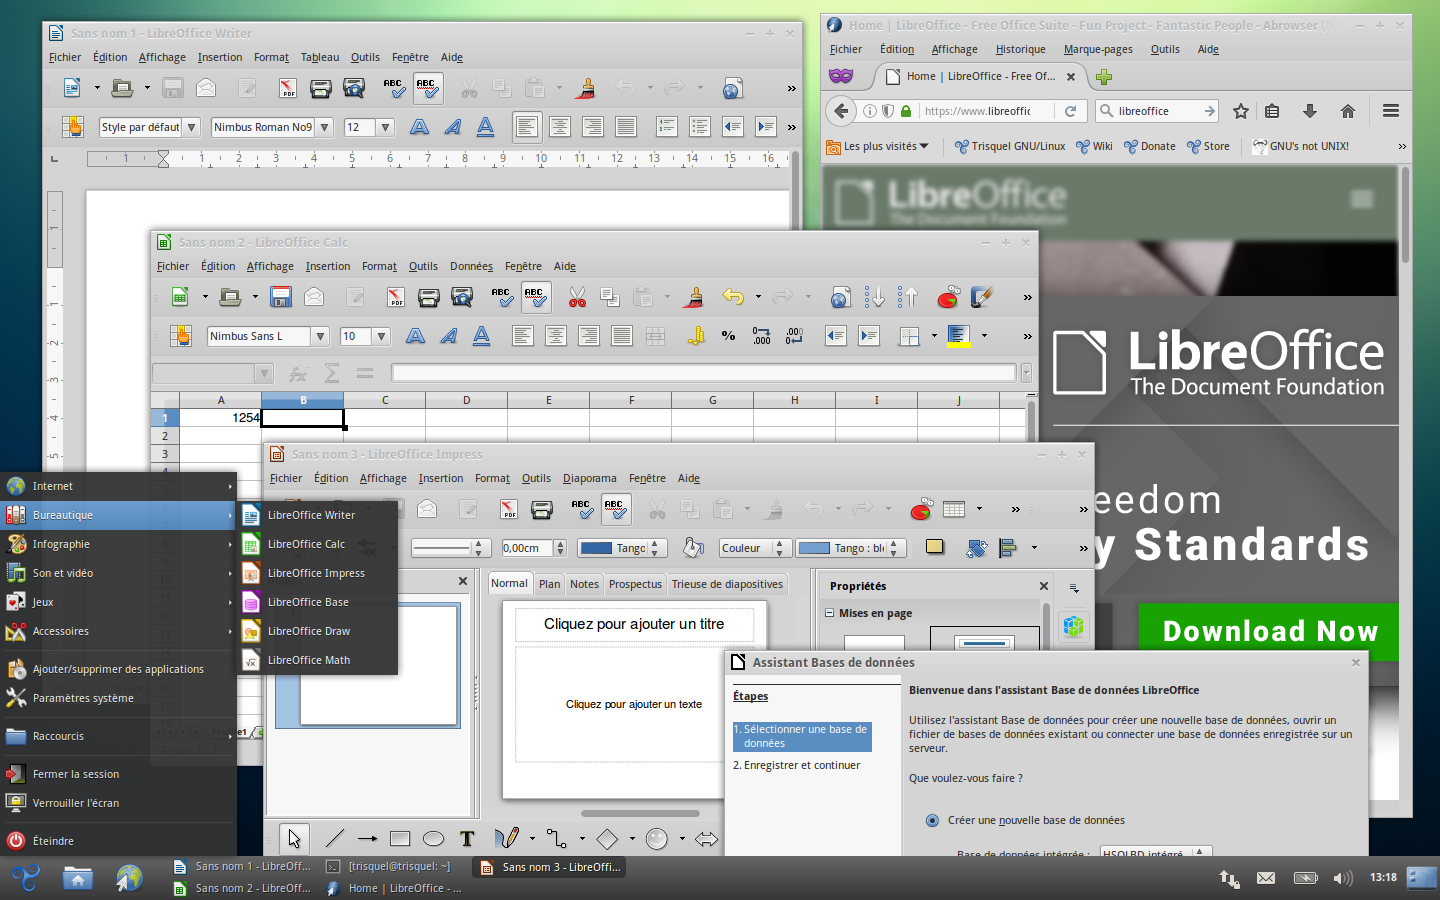
Task: Open Writer paragraph style dropdown
Action: point(192,127)
